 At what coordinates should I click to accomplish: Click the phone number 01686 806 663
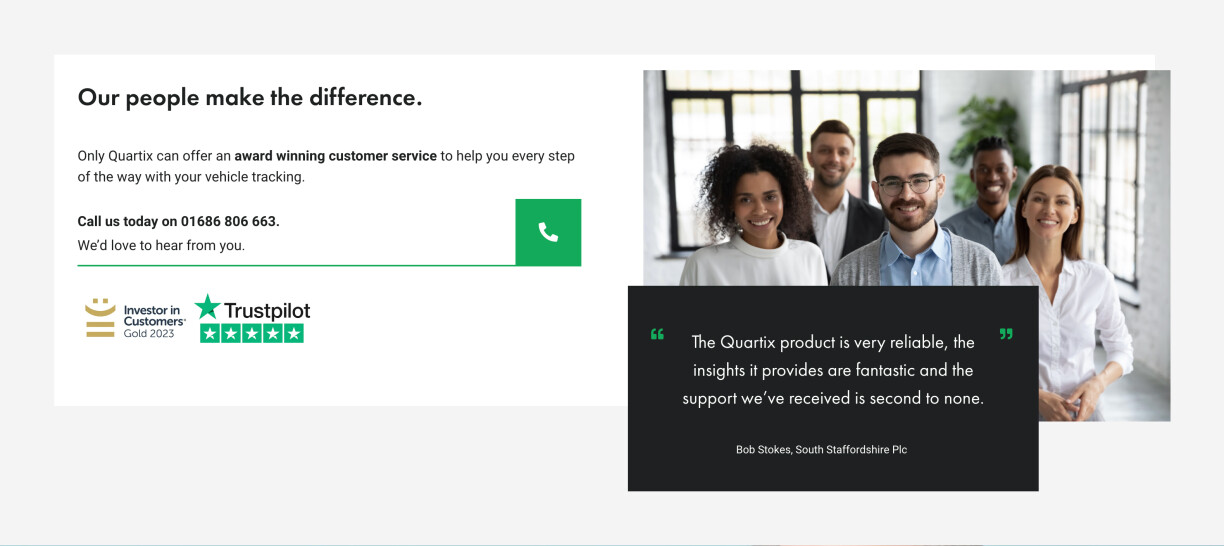pos(229,221)
